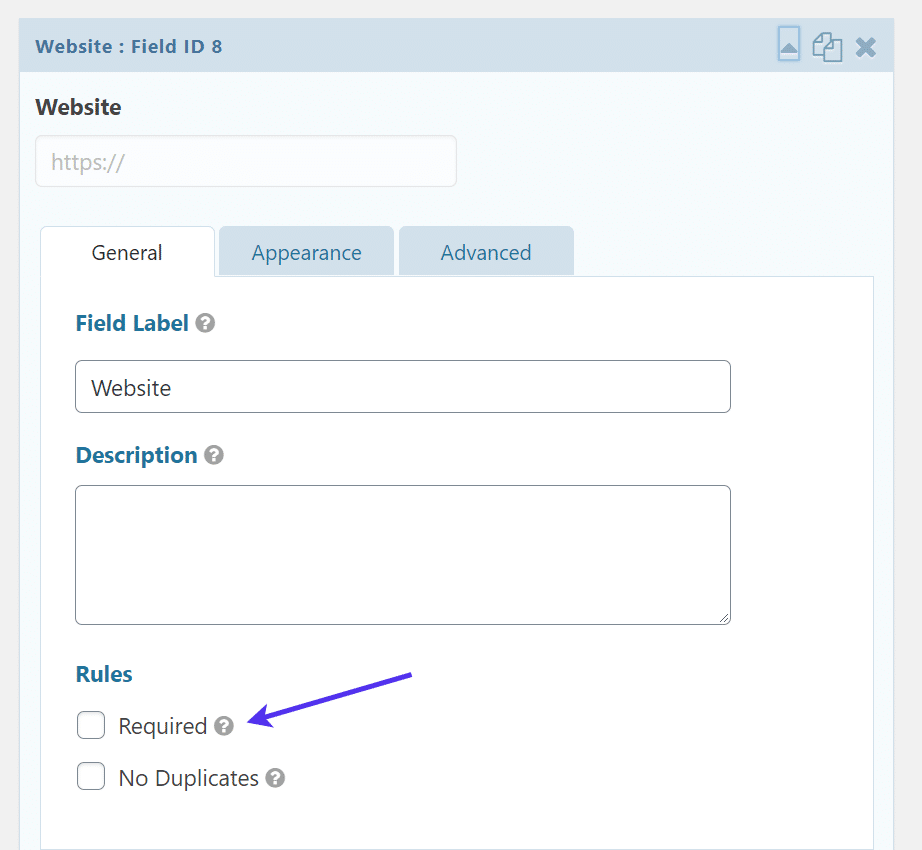Open the Advanced tab
This screenshot has width=922, height=850.
click(486, 253)
